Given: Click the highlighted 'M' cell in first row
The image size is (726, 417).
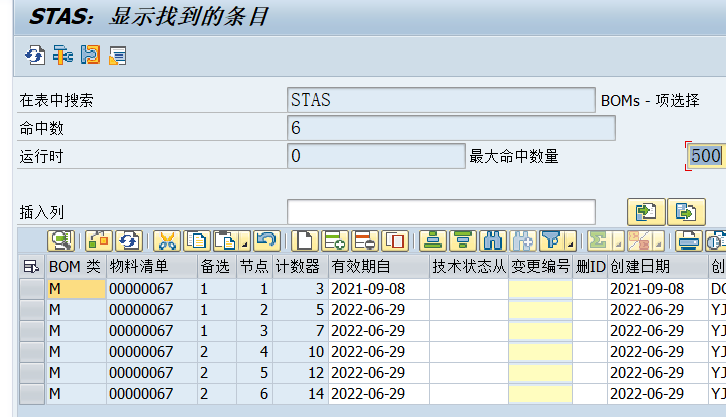Looking at the screenshot, I should [x=76, y=289].
